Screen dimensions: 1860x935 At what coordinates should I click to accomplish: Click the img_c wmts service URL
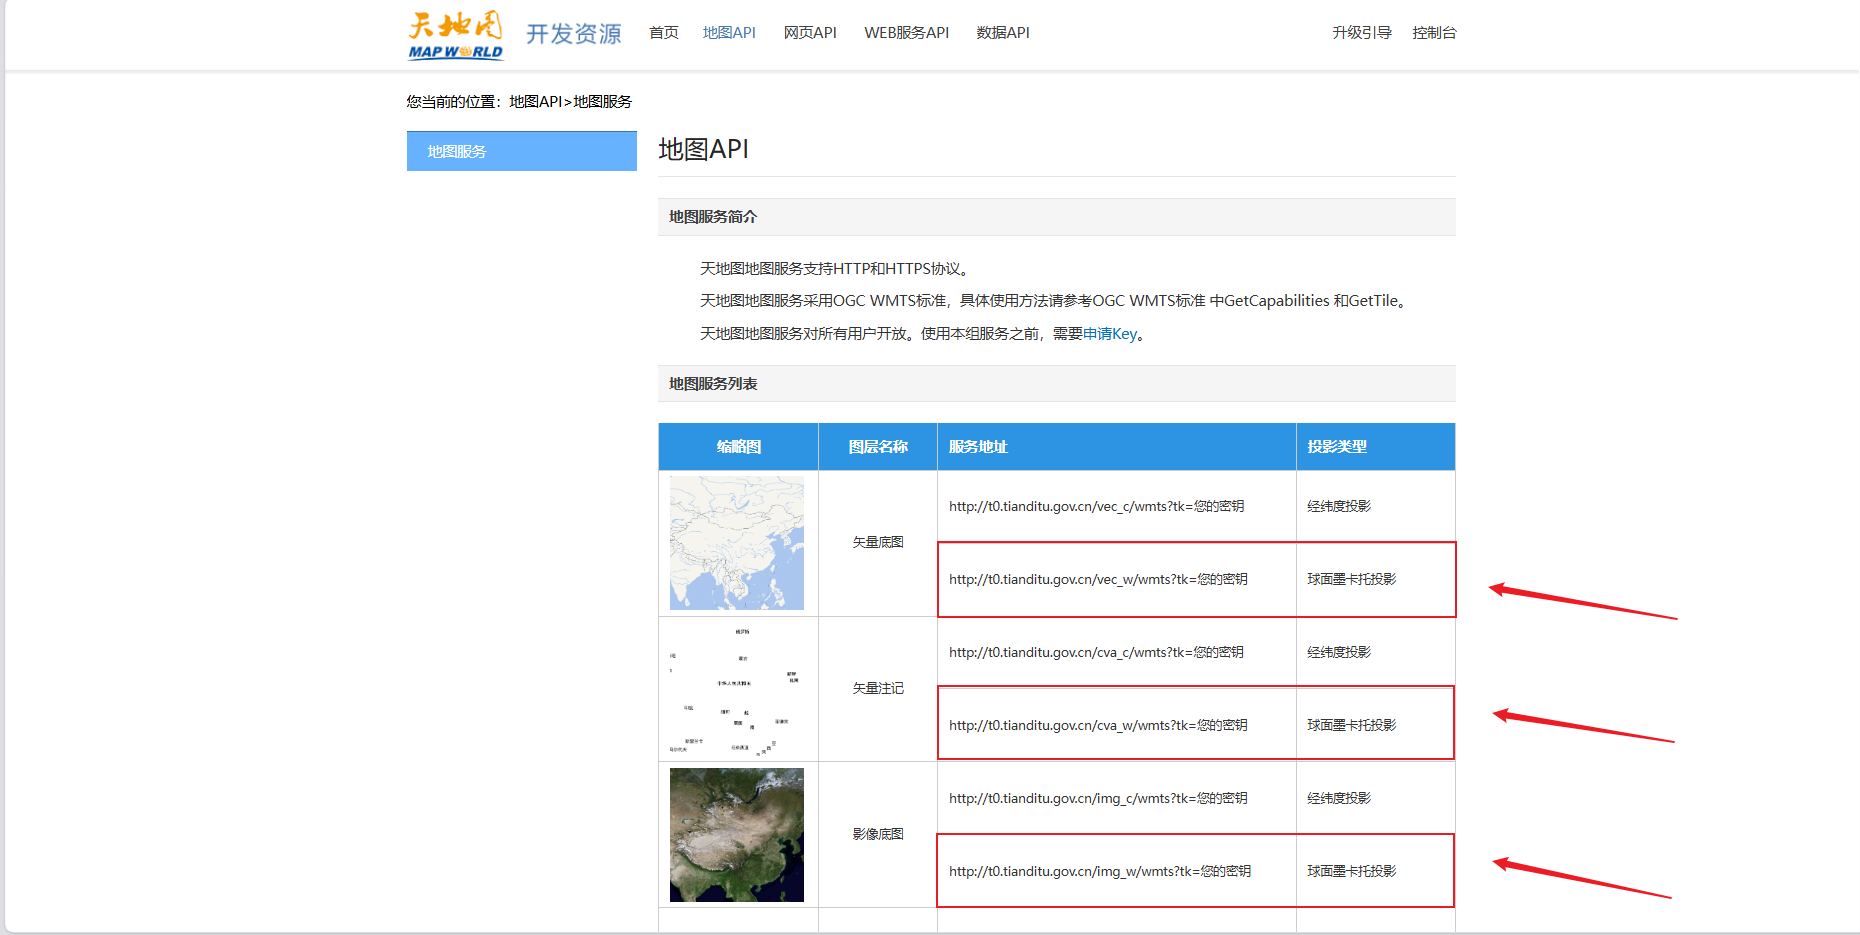tap(1098, 798)
